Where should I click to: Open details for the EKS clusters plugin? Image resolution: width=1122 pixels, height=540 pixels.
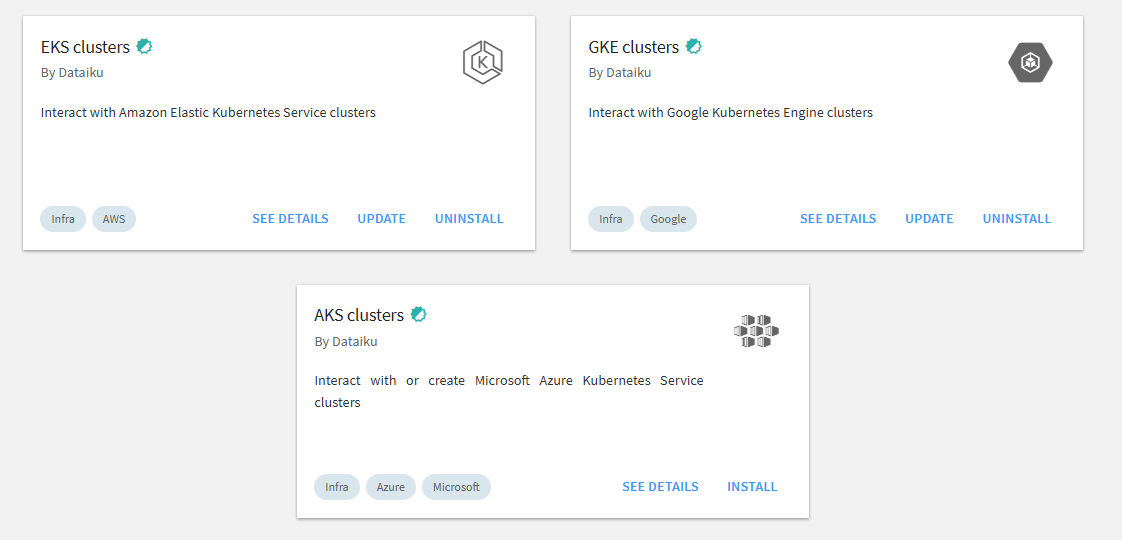(x=290, y=219)
